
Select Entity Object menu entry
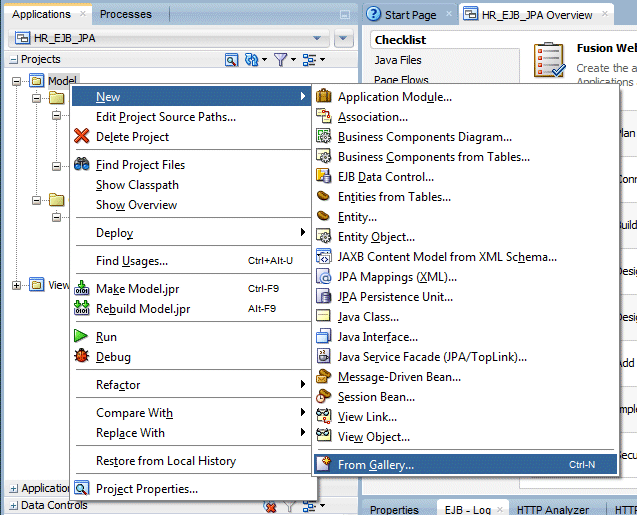(x=466, y=236)
